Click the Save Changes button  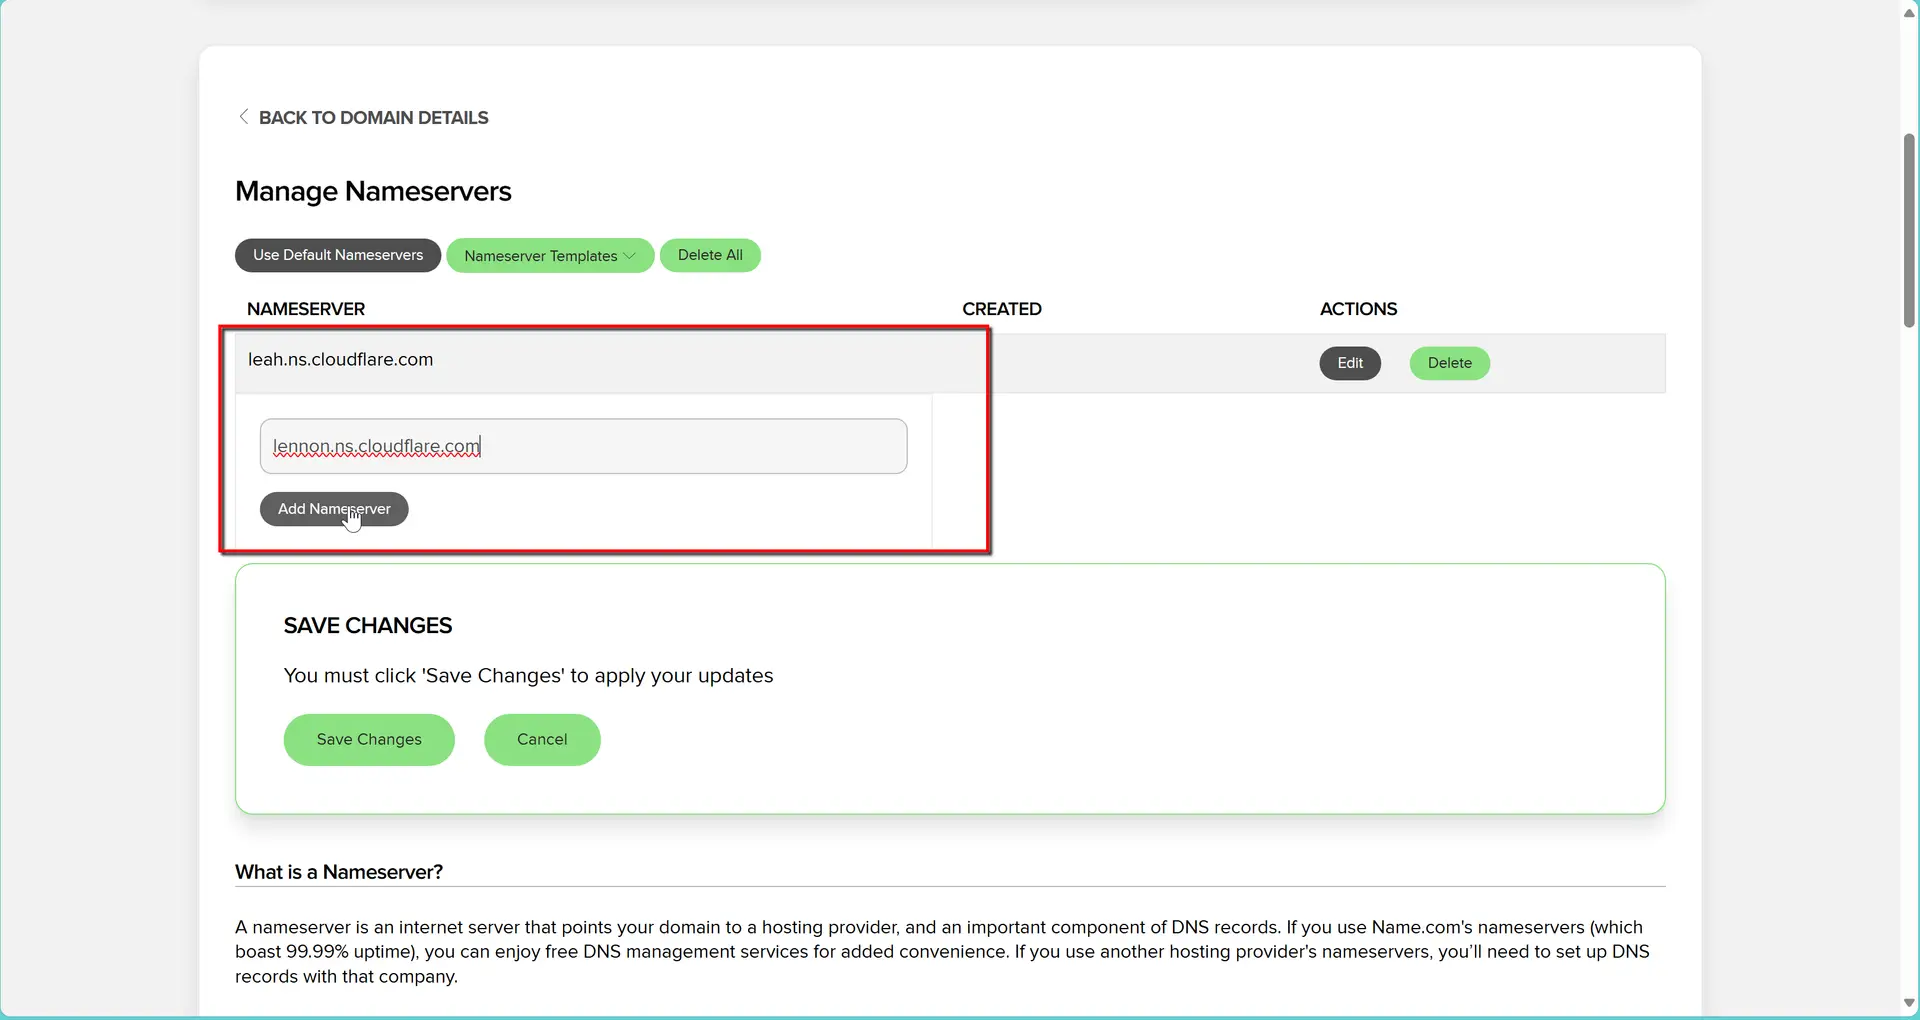pos(368,739)
